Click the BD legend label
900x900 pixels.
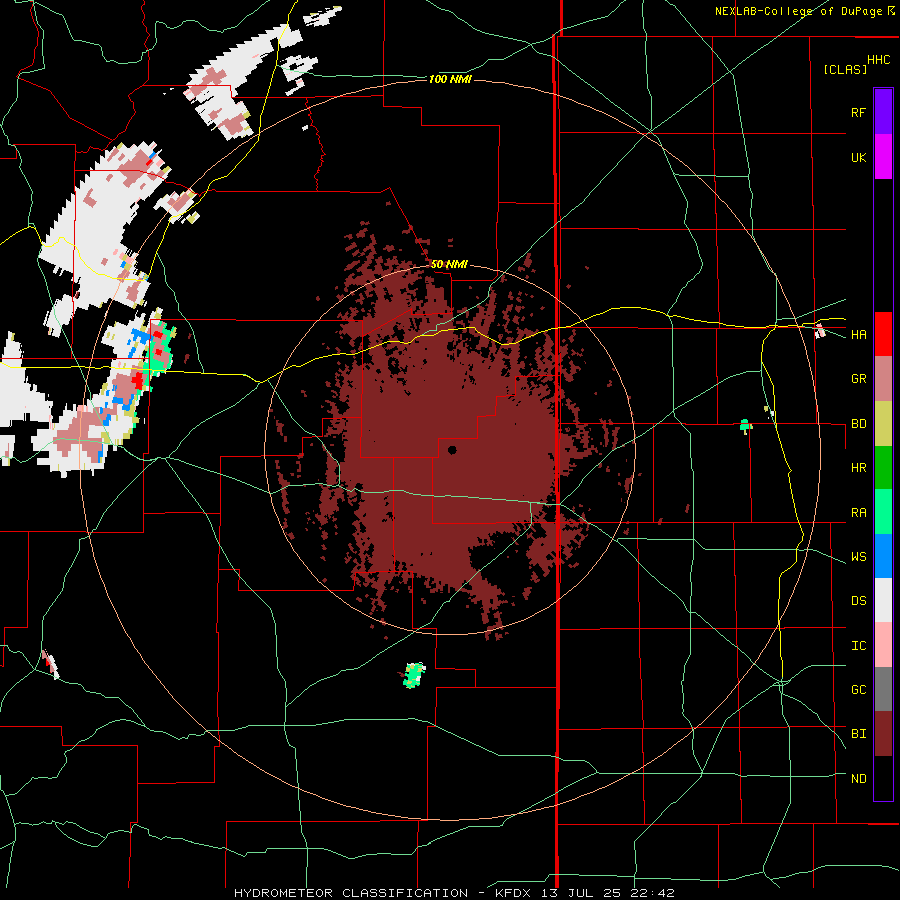tap(858, 423)
